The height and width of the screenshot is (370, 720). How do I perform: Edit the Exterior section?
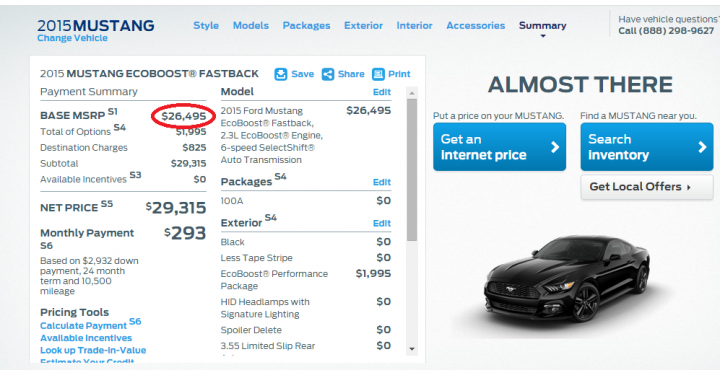(382, 224)
